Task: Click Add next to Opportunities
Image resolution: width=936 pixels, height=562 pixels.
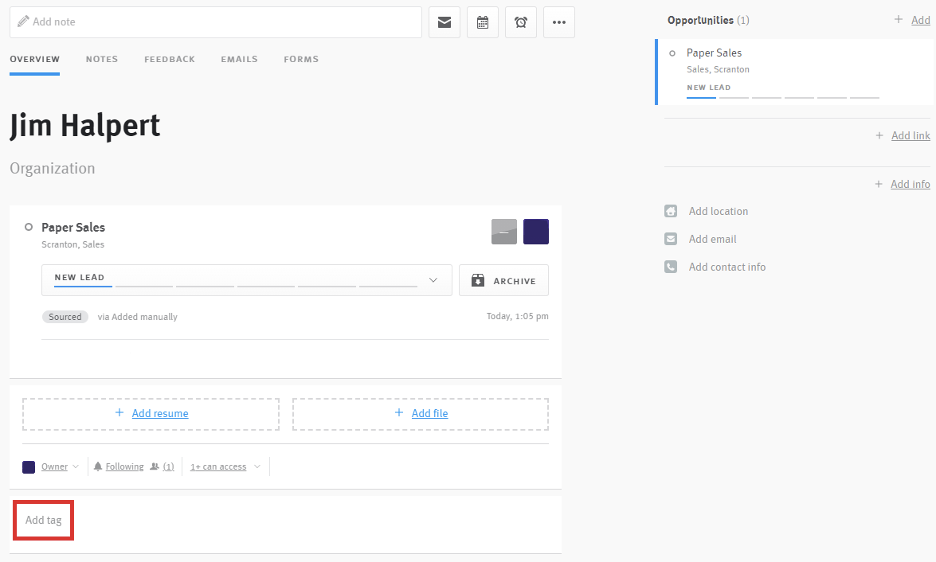Action: (x=920, y=20)
